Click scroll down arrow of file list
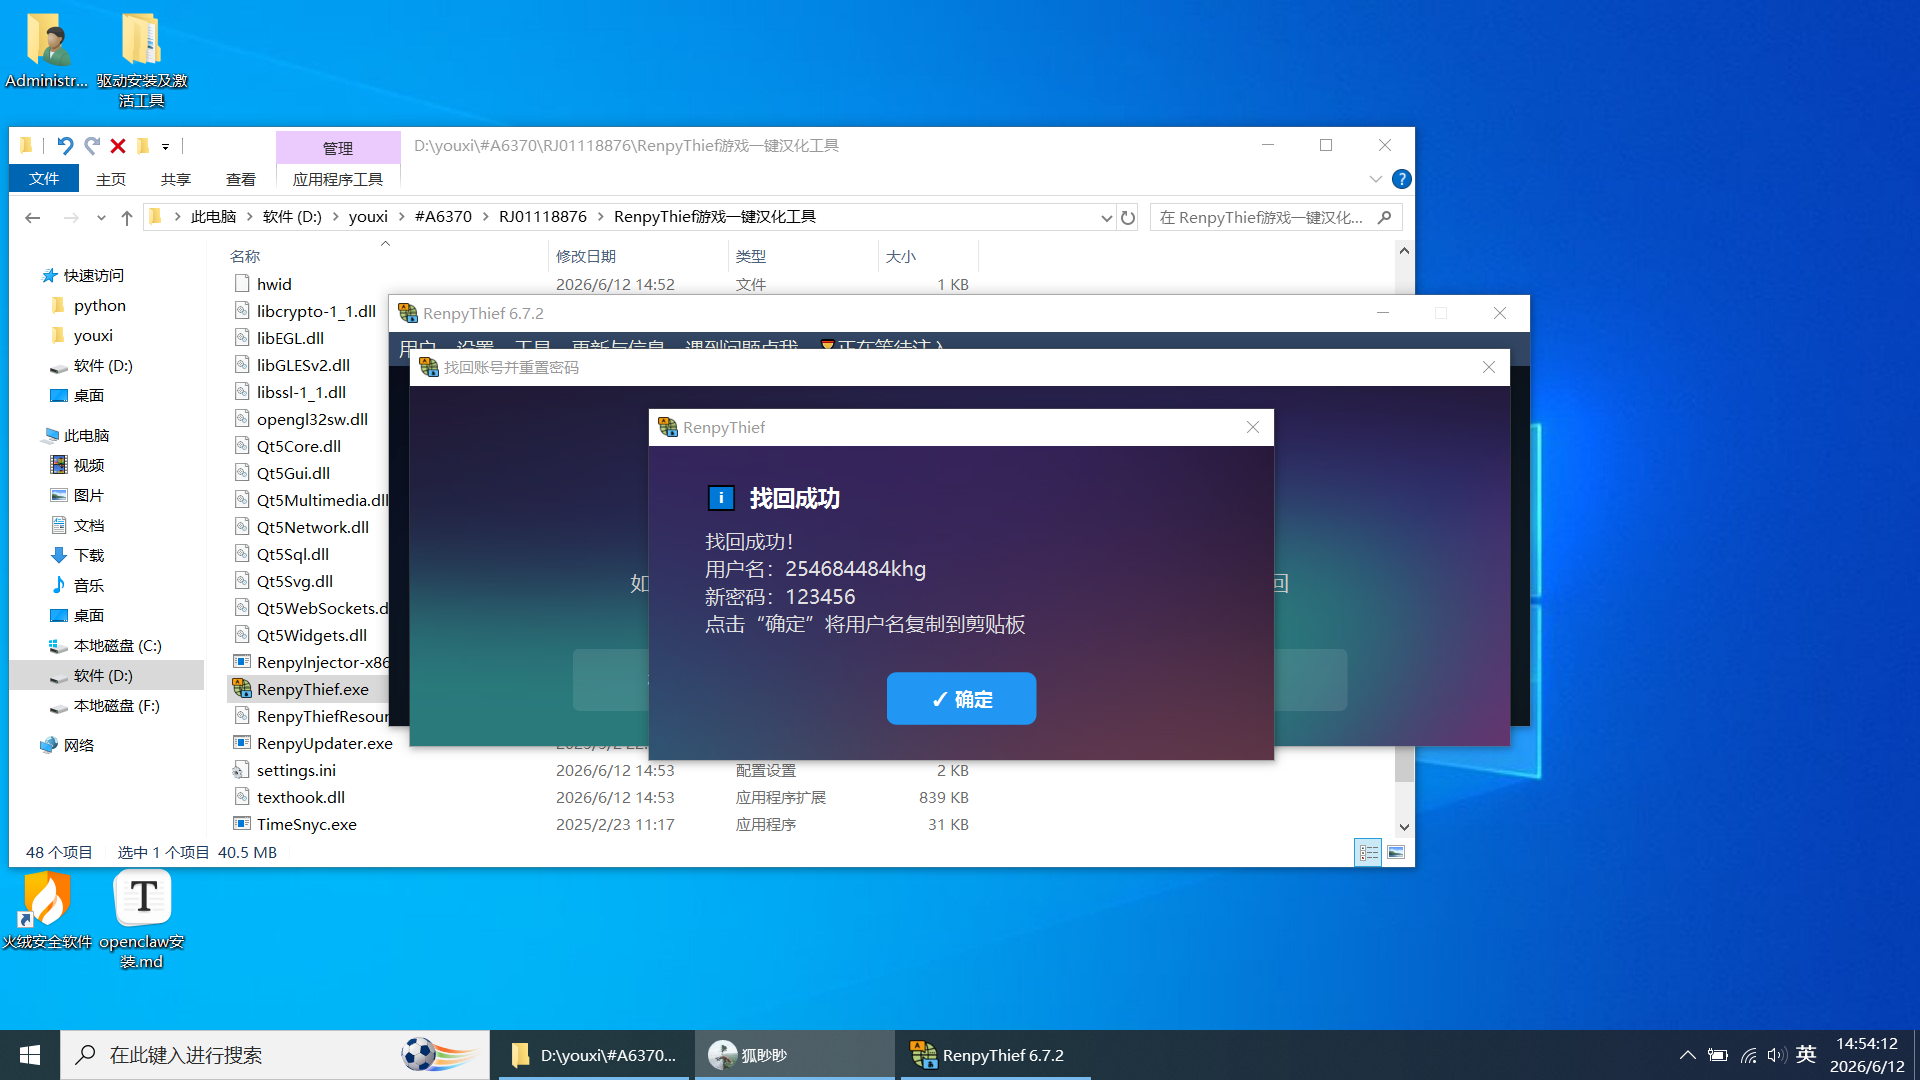 pyautogui.click(x=1404, y=827)
